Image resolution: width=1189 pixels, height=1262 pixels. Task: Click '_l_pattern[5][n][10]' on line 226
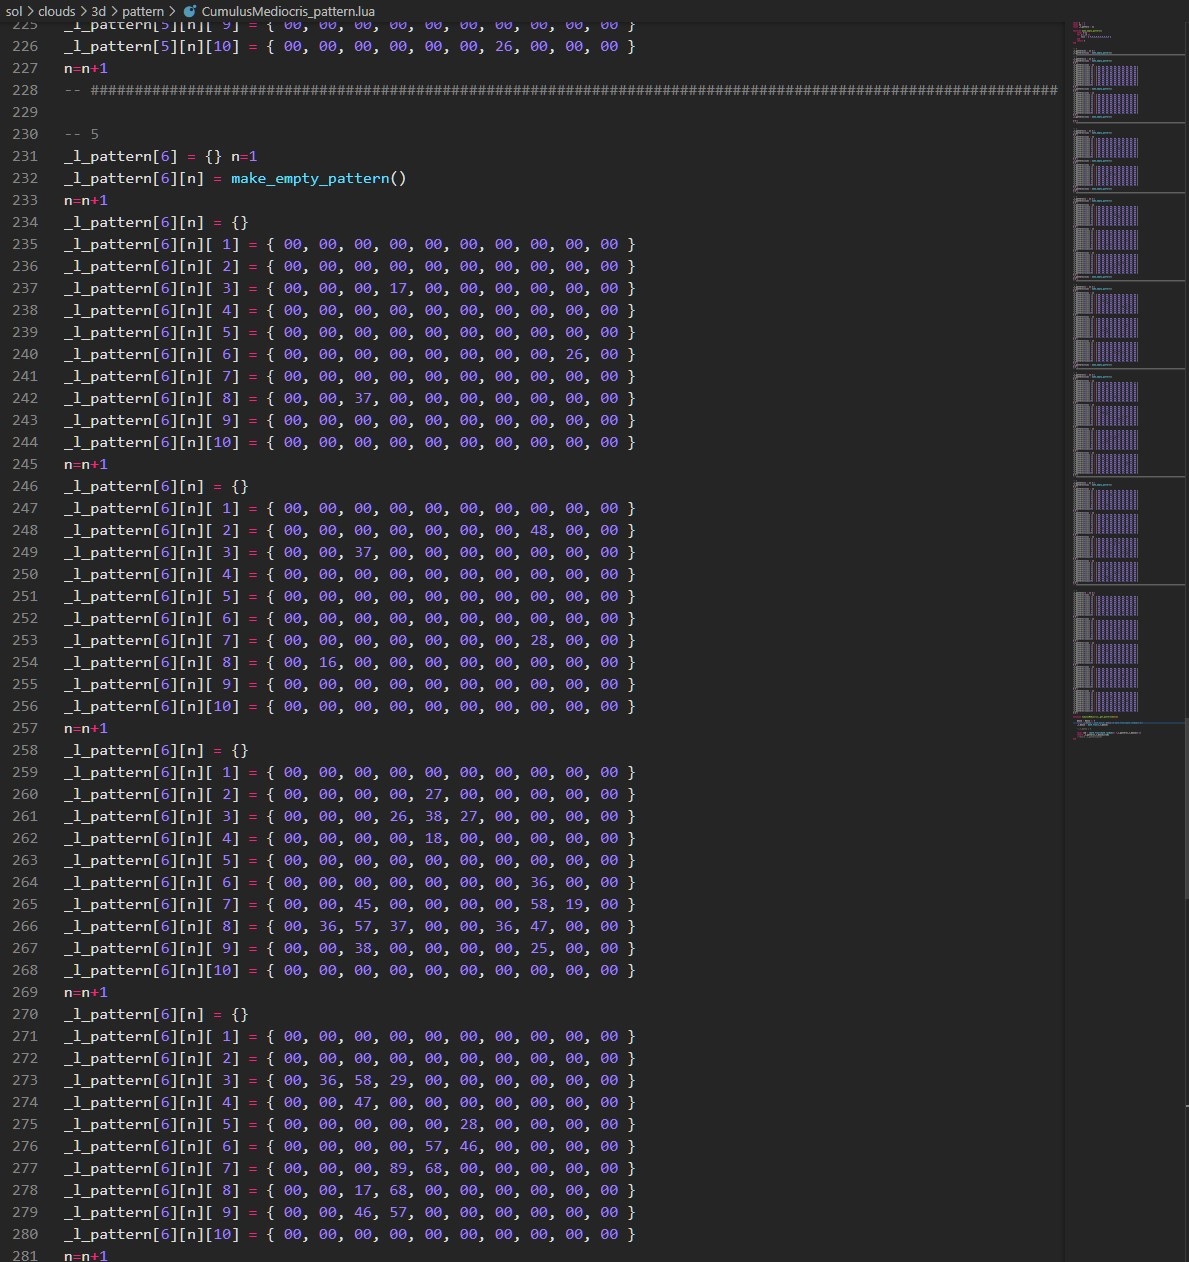click(x=152, y=46)
